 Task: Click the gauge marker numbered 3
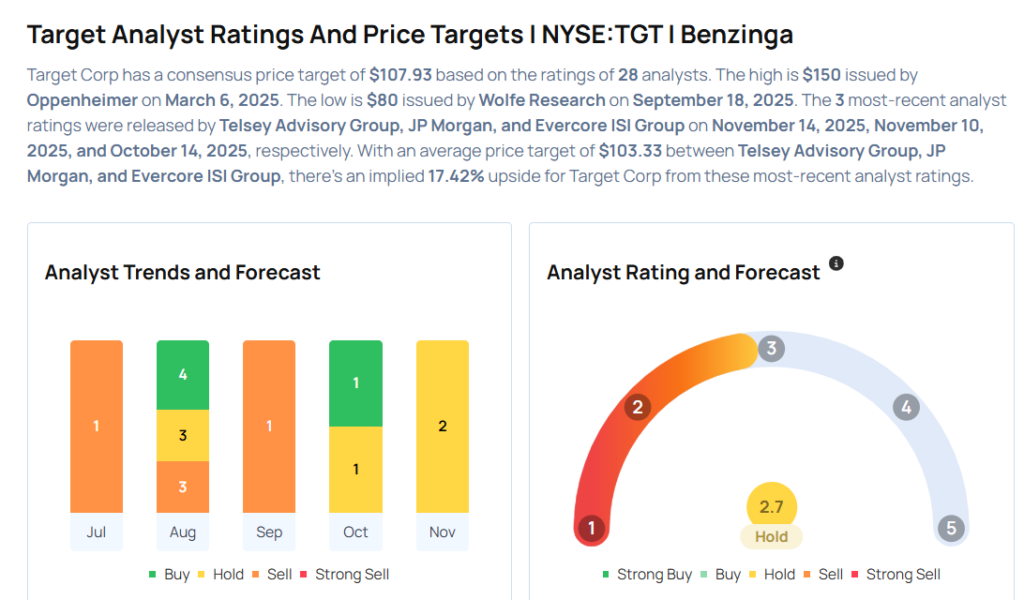[770, 349]
